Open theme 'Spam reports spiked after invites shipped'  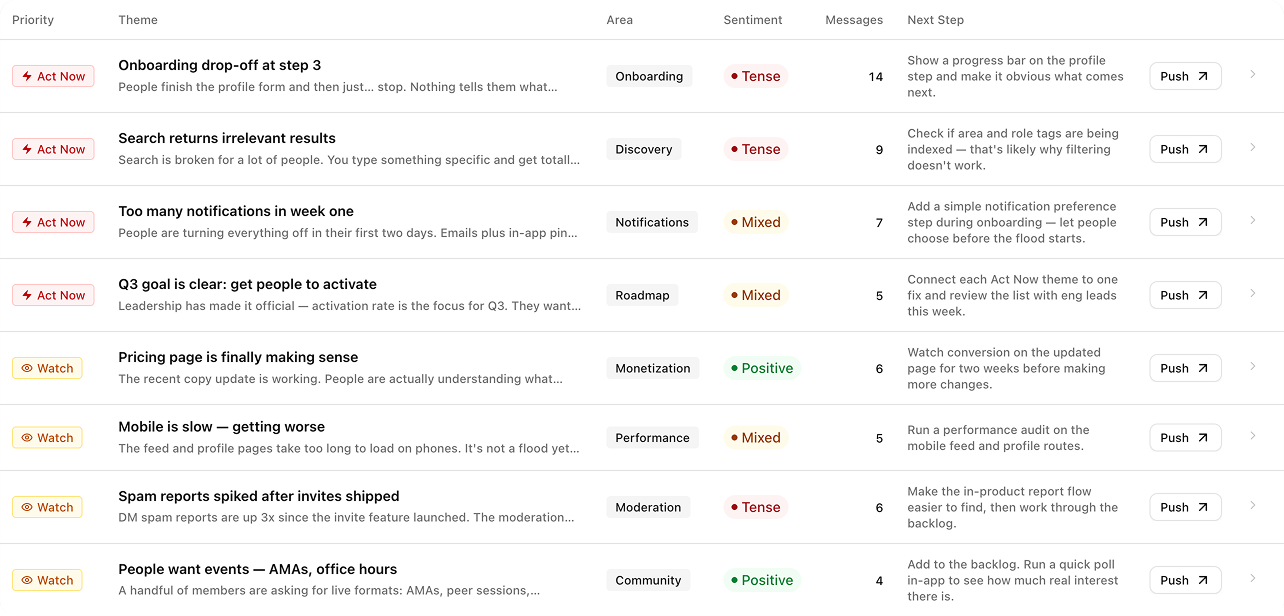point(259,496)
